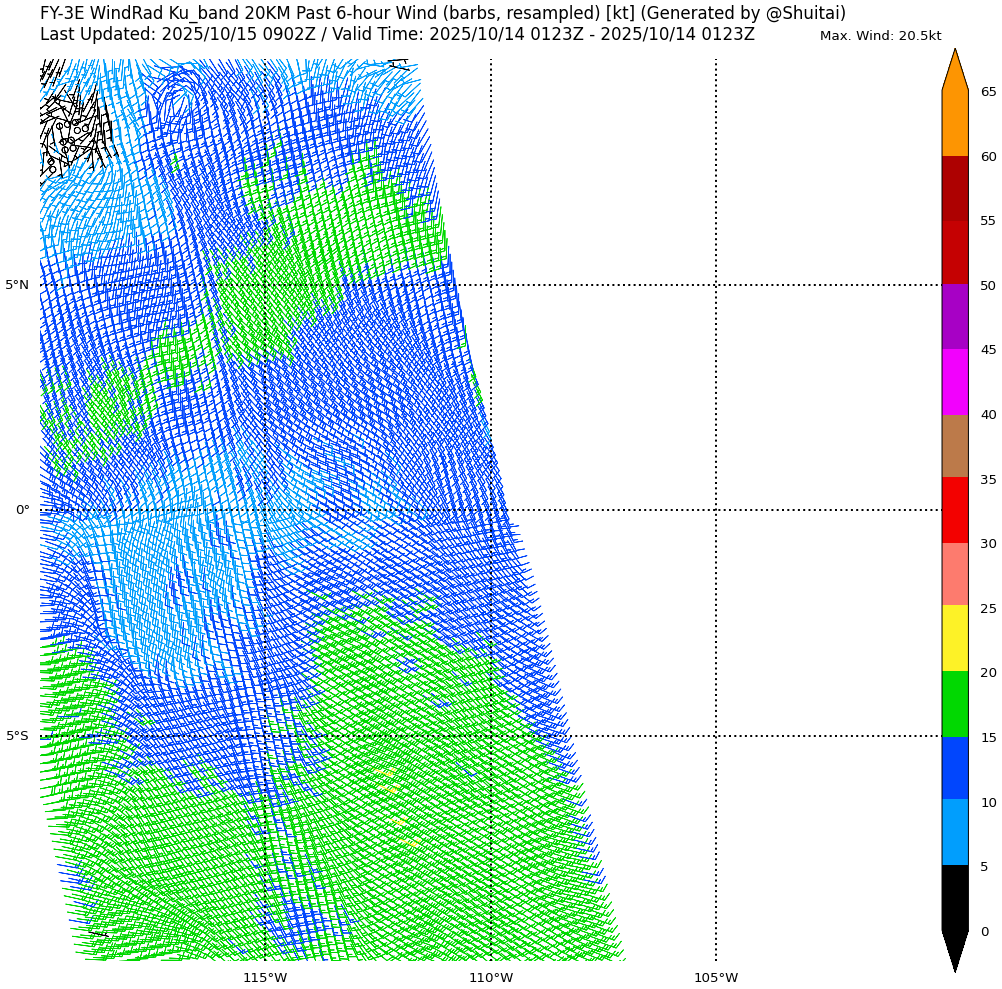Click the purple 45–50 kt colorbar band

click(954, 316)
